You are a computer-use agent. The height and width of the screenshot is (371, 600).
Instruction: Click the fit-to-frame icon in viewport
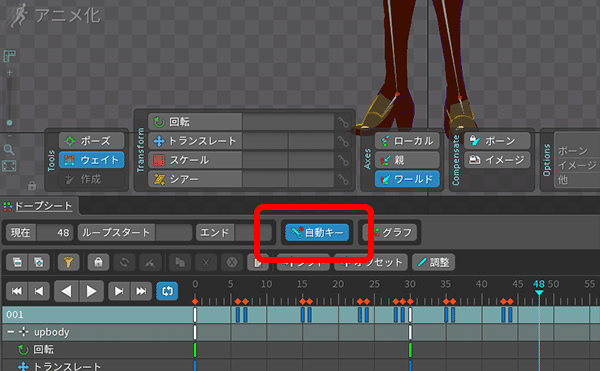(x=9, y=166)
